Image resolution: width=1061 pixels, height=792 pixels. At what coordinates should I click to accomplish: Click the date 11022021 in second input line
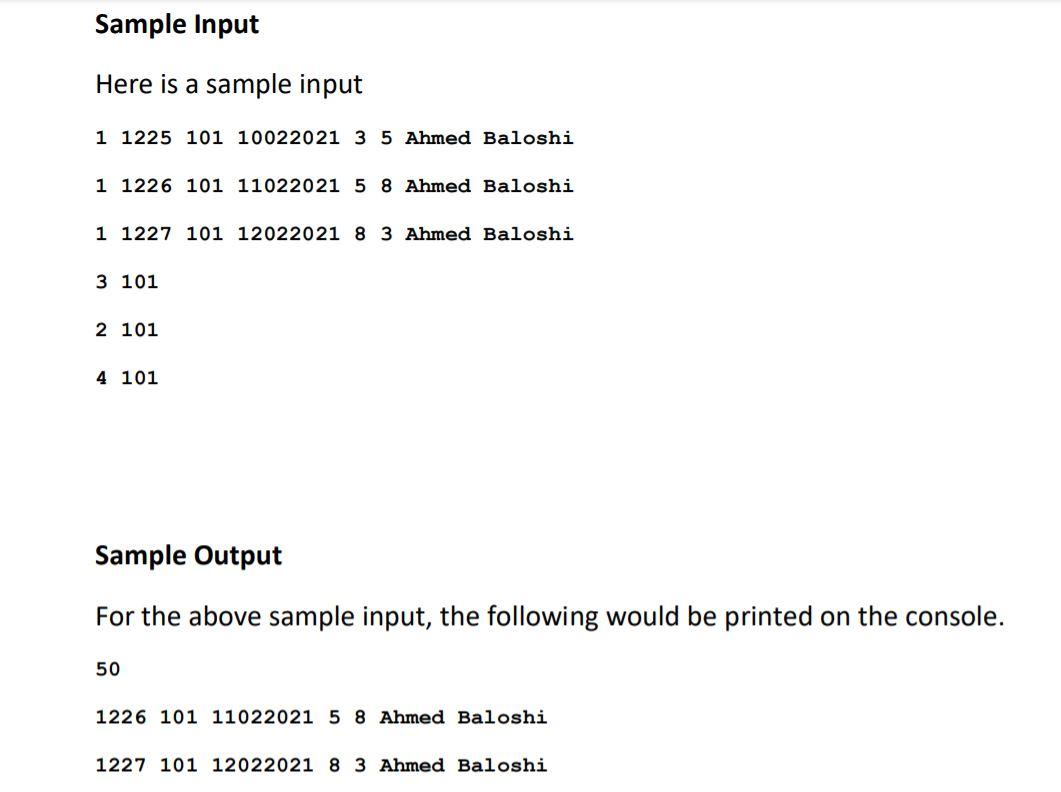click(288, 186)
